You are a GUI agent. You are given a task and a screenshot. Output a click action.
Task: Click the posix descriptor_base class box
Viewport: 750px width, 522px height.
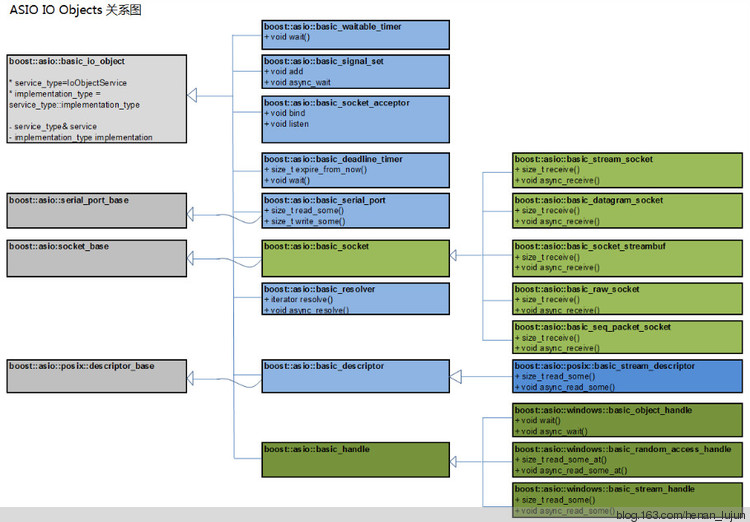[x=97, y=375]
